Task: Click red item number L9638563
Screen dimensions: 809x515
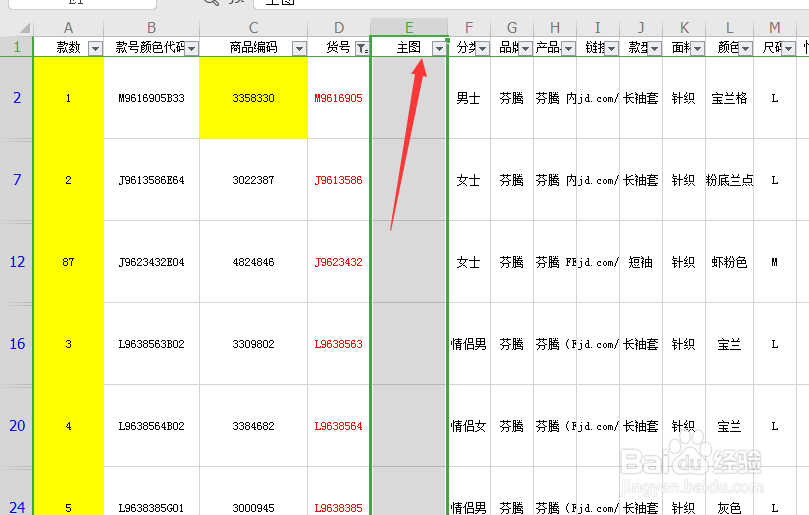Action: pyautogui.click(x=338, y=344)
